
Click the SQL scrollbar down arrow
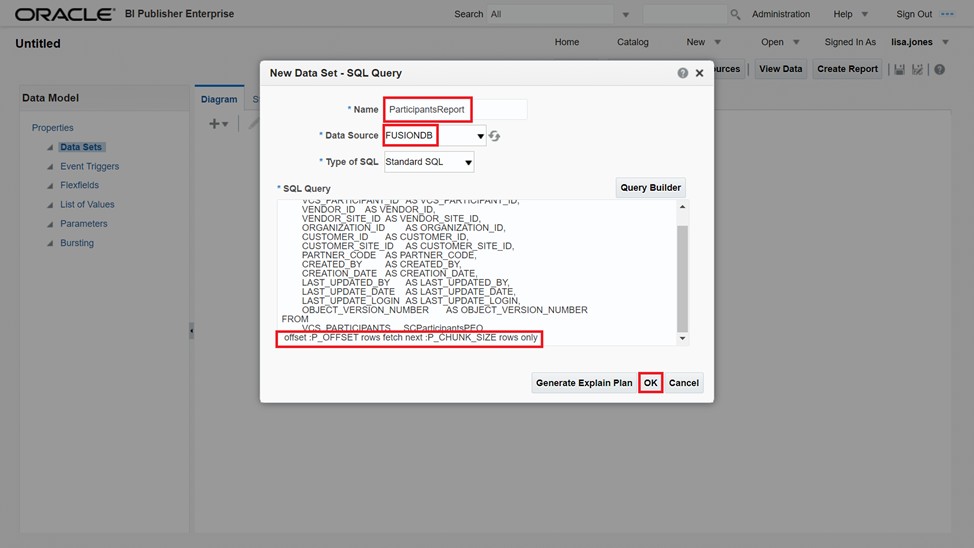pos(683,339)
